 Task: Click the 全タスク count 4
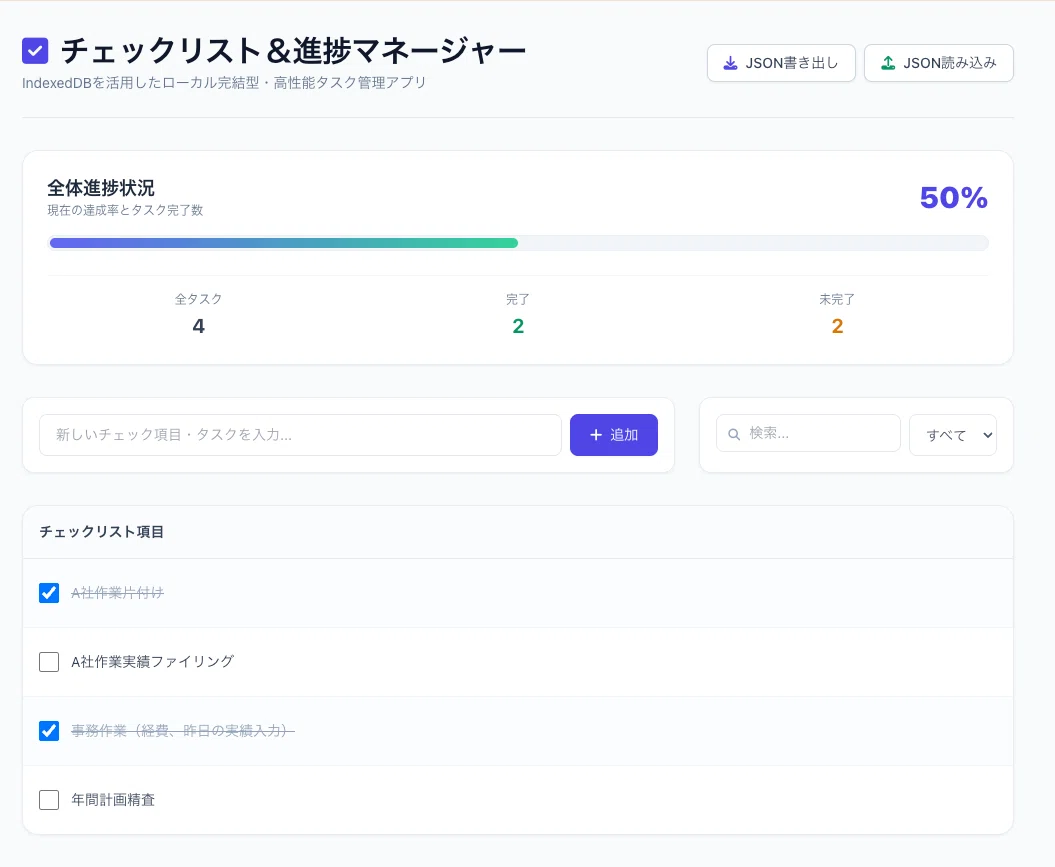point(198,326)
